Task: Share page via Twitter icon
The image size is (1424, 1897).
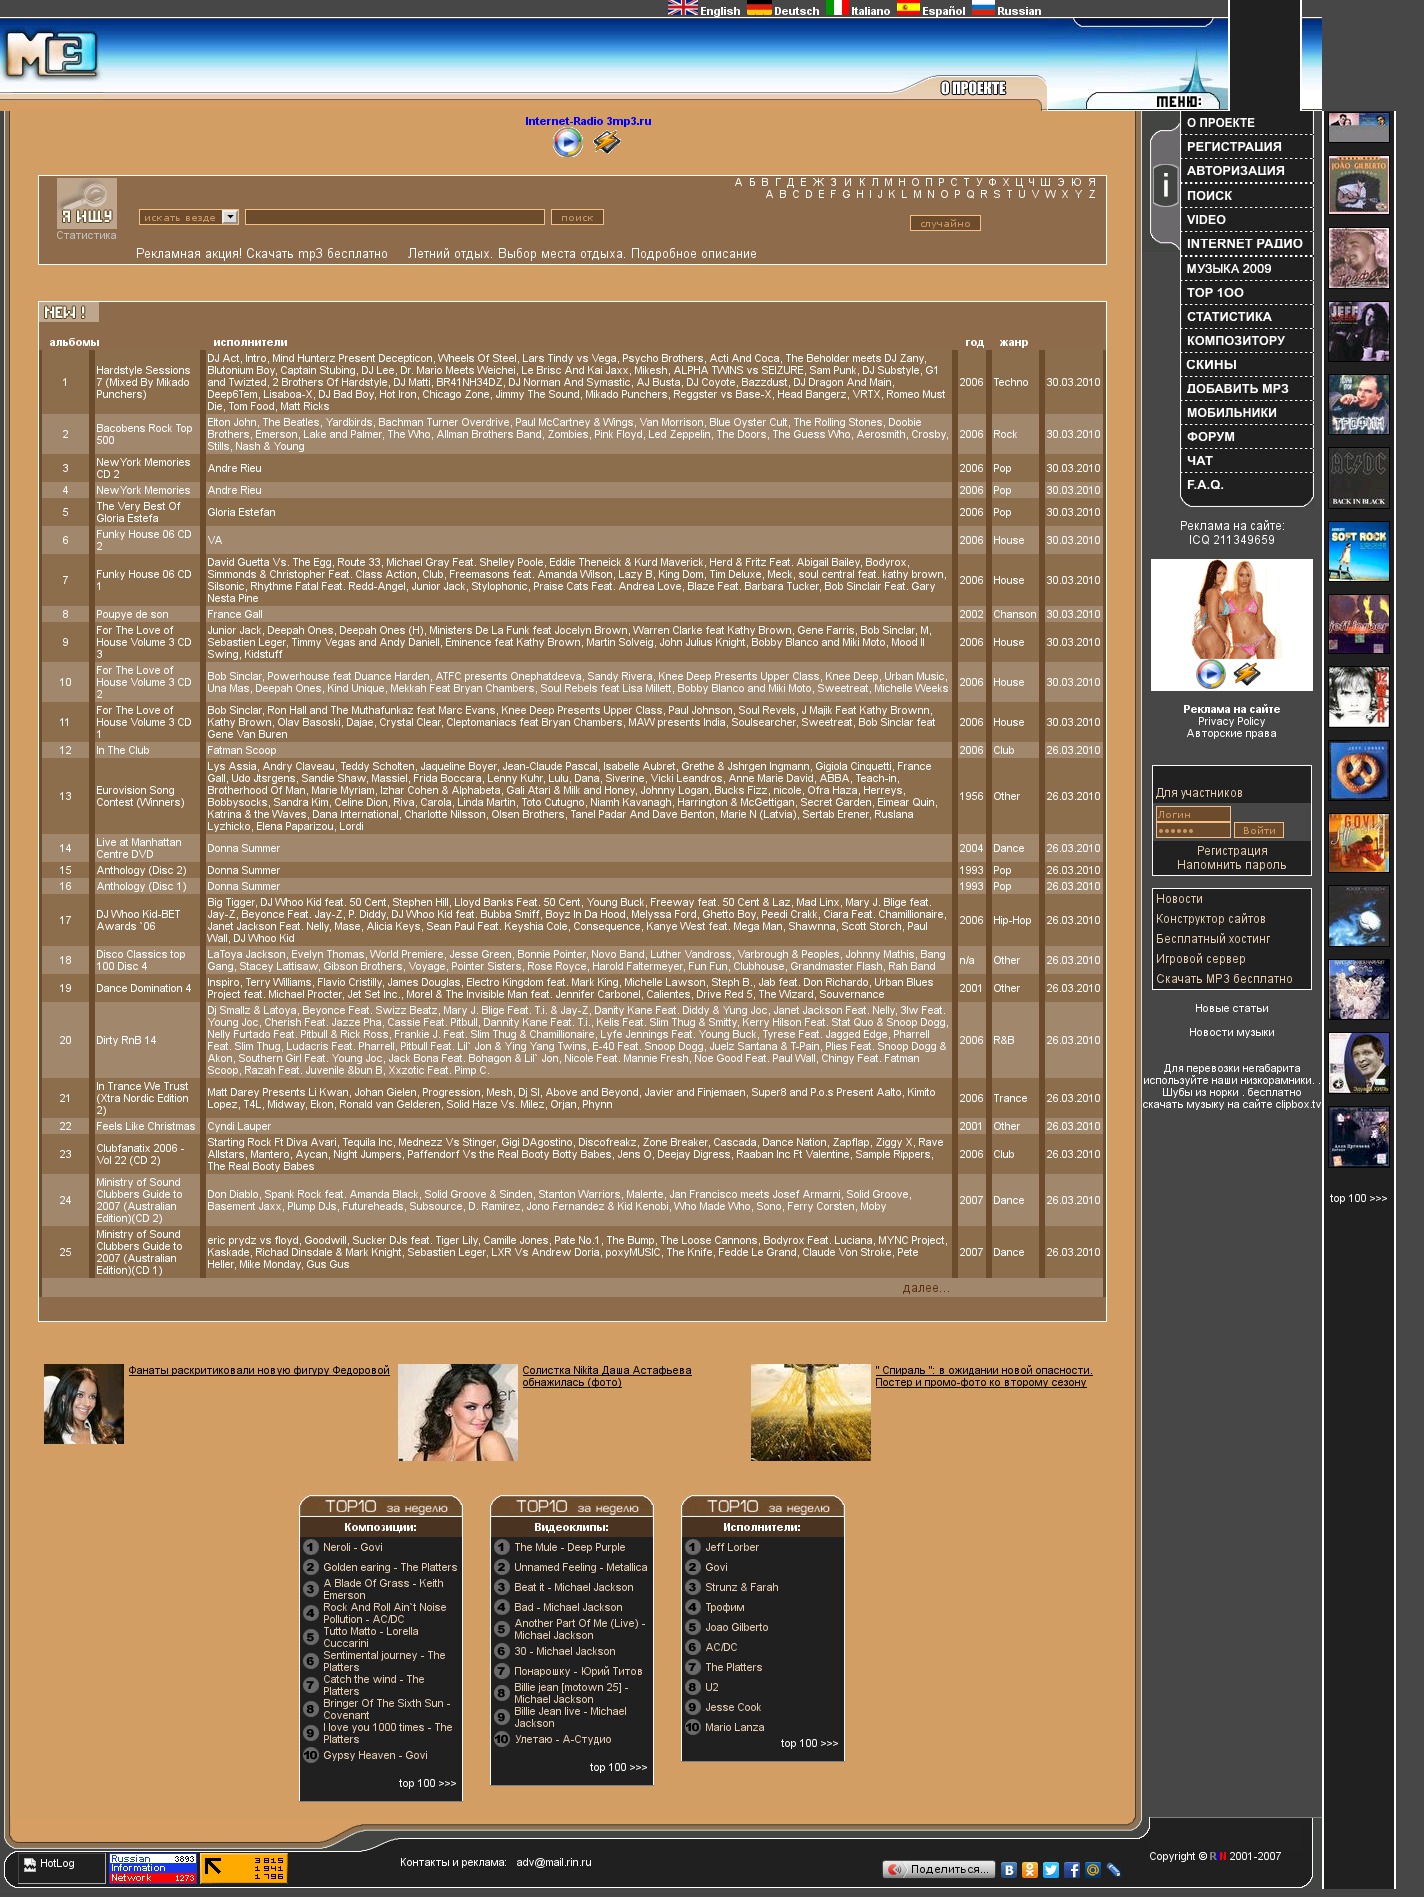Action: pos(1051,1869)
